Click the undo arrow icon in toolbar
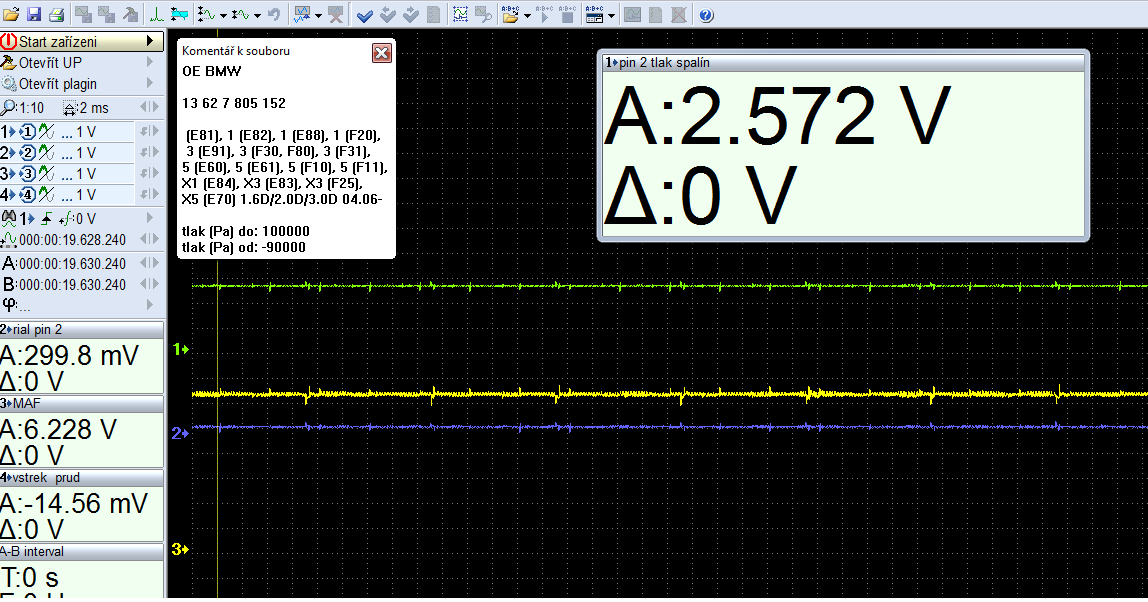The height and width of the screenshot is (602, 1148). click(274, 14)
